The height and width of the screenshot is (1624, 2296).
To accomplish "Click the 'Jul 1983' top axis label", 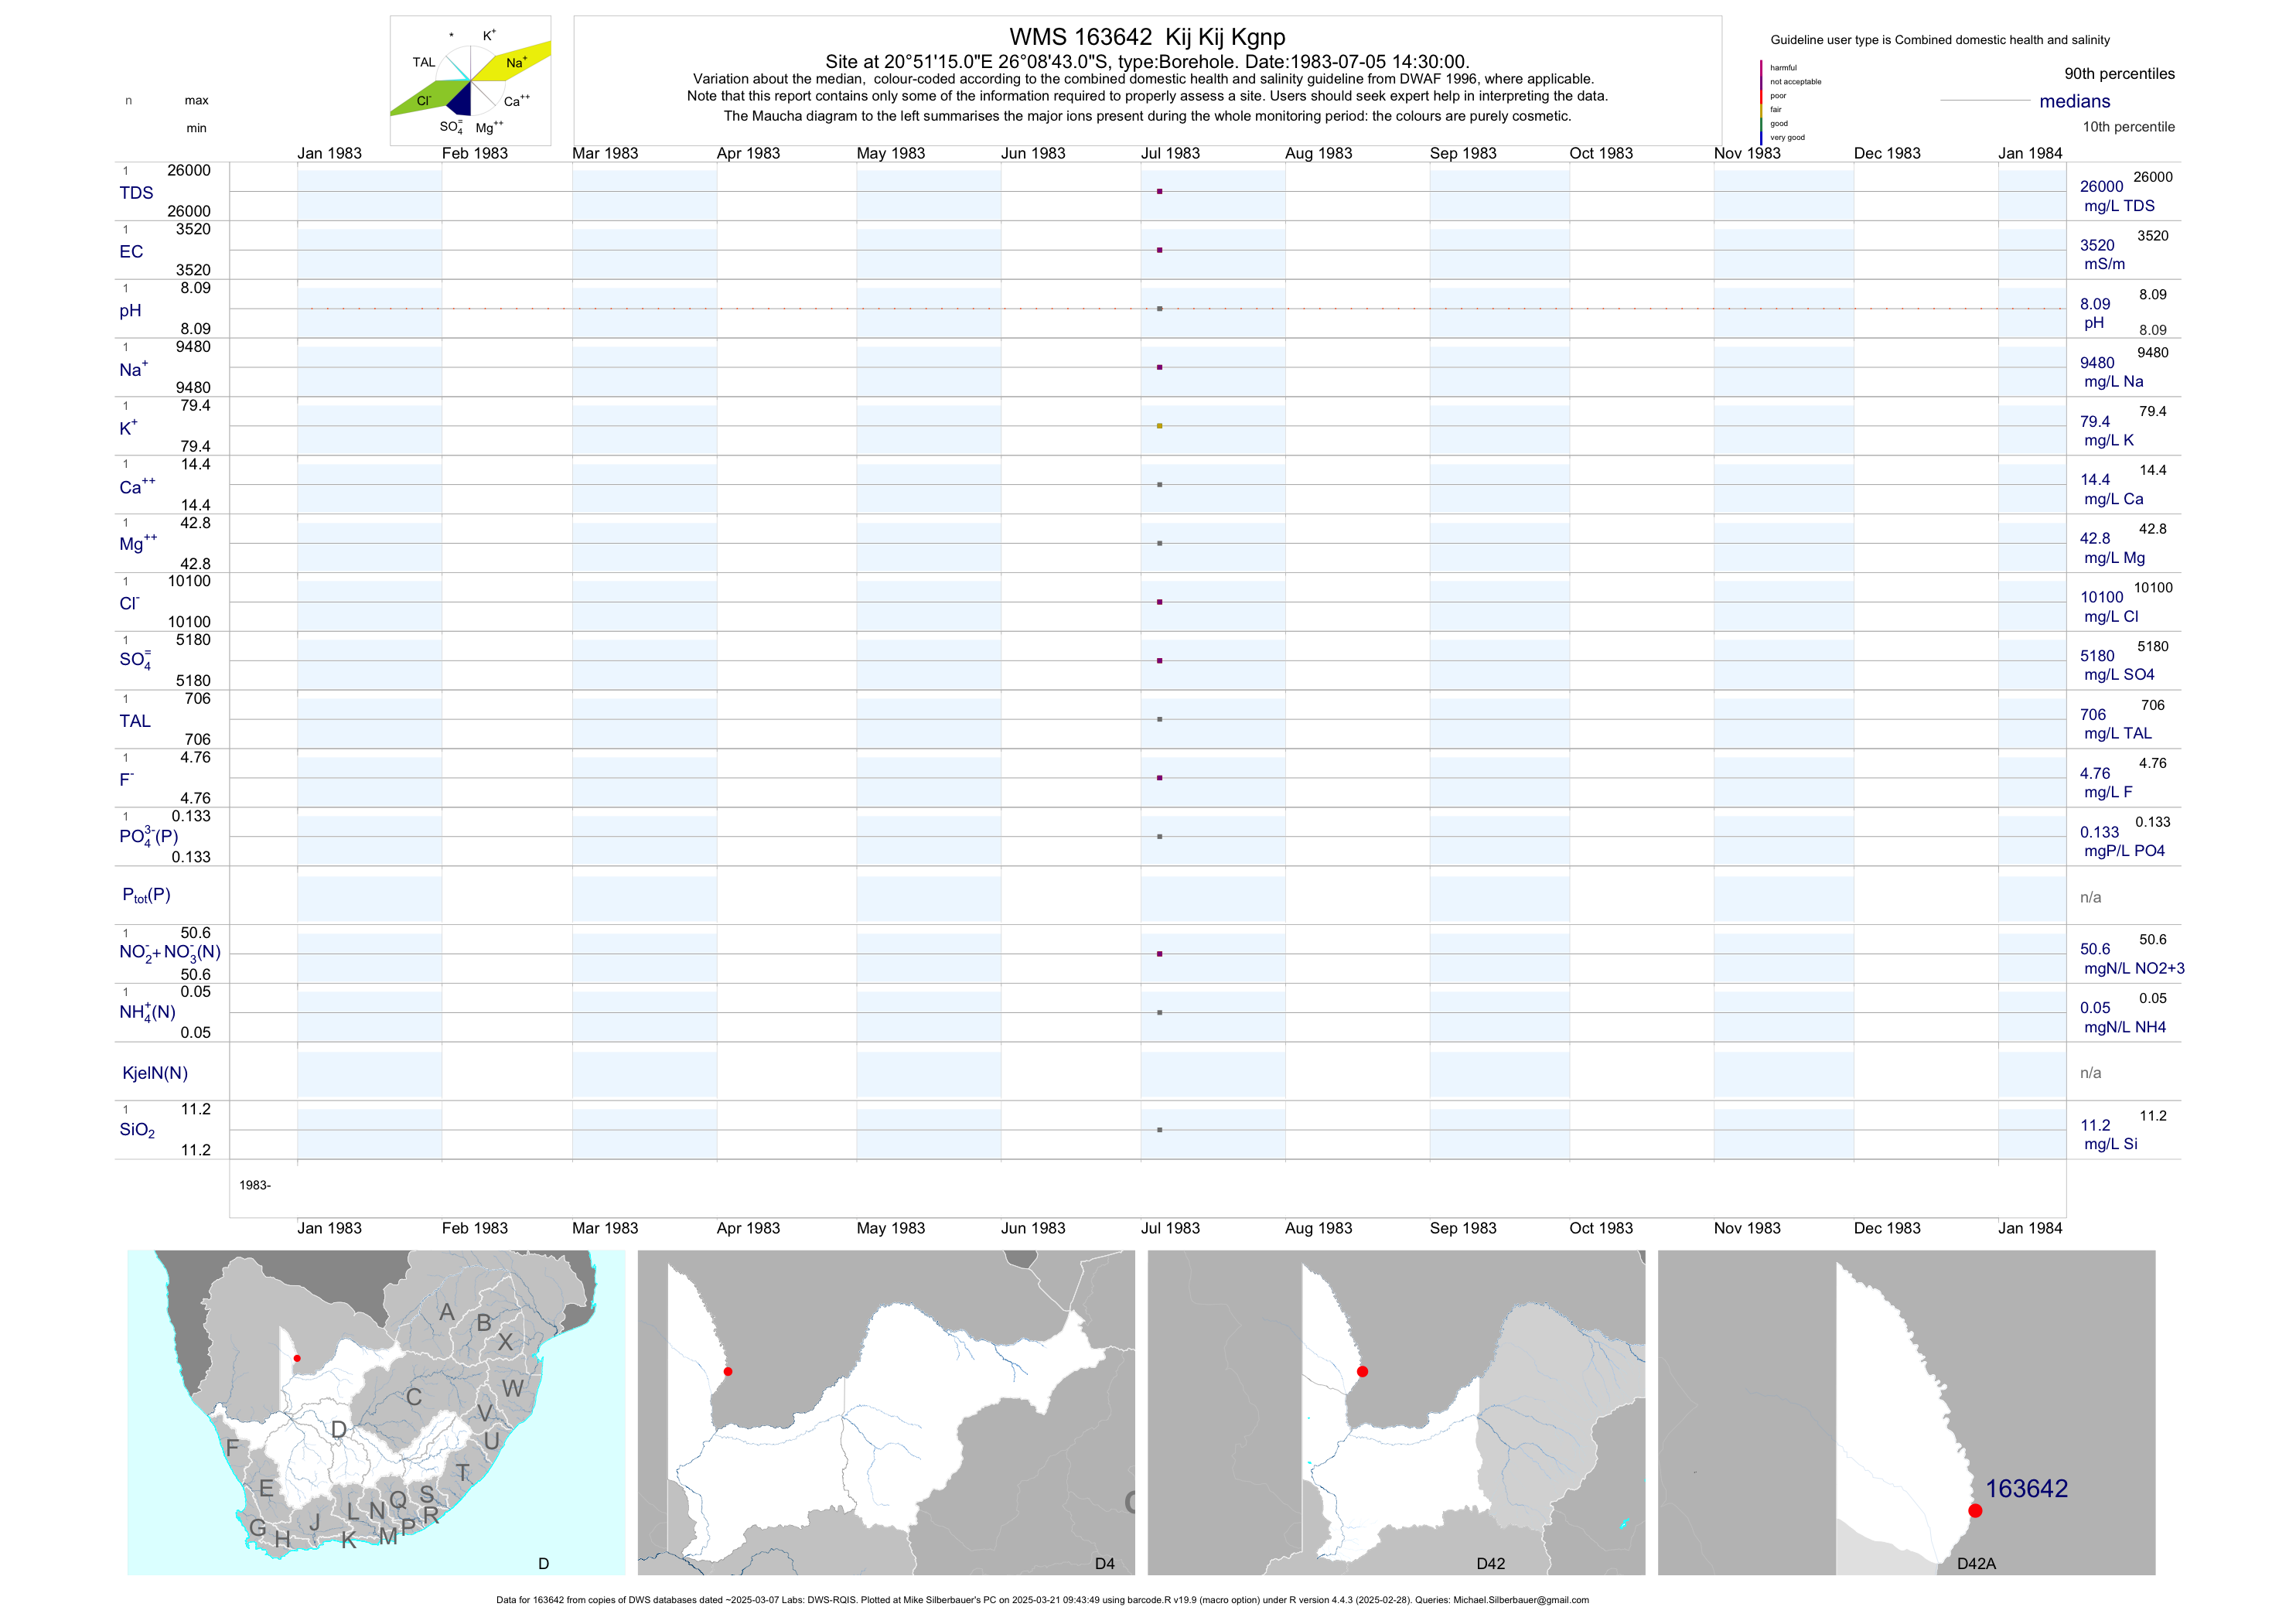I will [1170, 153].
